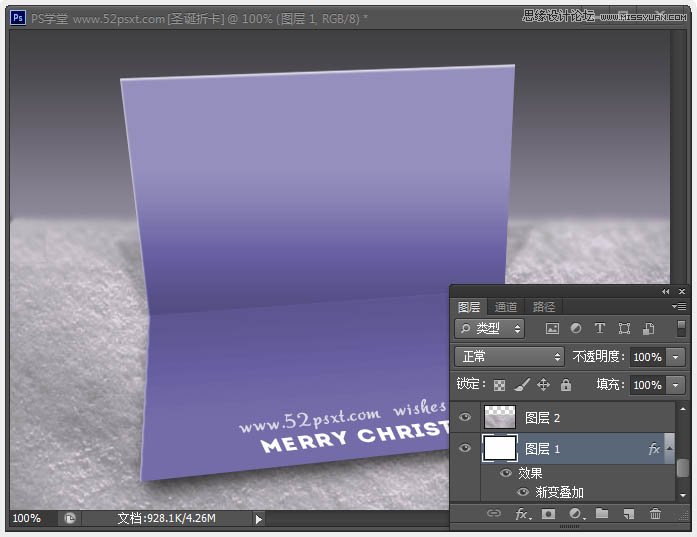Viewport: 697px width, 537px height.
Task: Filter layers by adjustment layer icon
Action: click(x=576, y=329)
